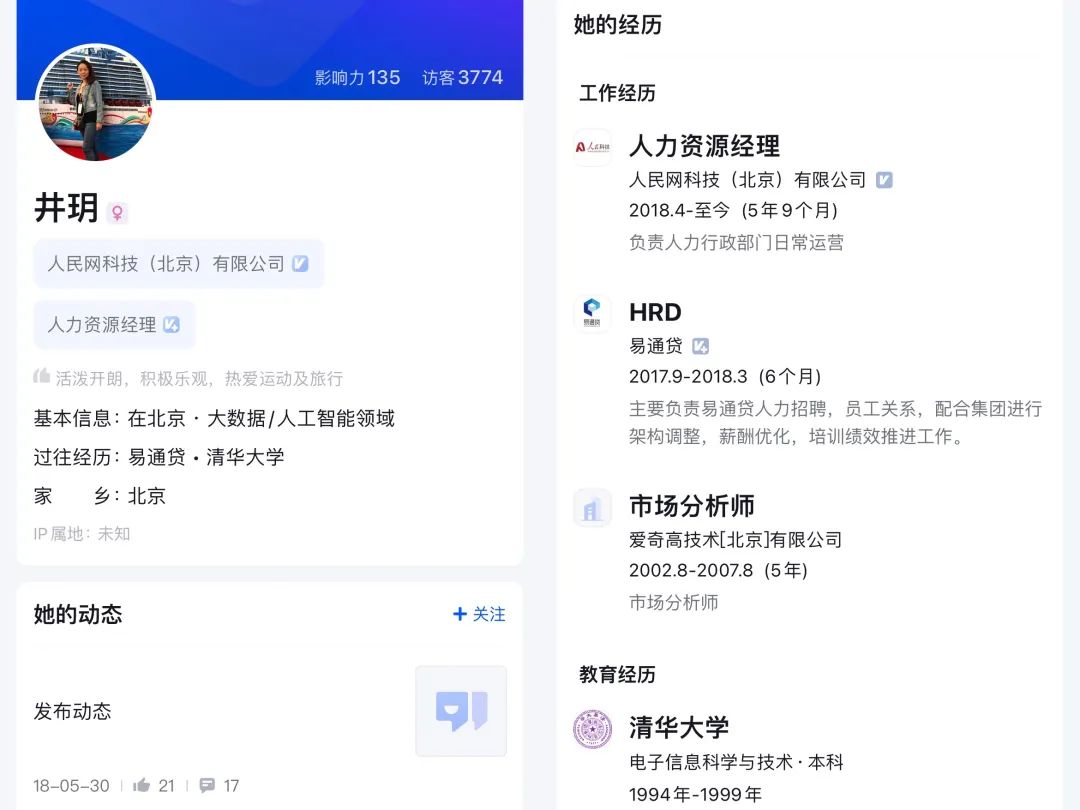Click the pink female gender icon

[118, 213]
